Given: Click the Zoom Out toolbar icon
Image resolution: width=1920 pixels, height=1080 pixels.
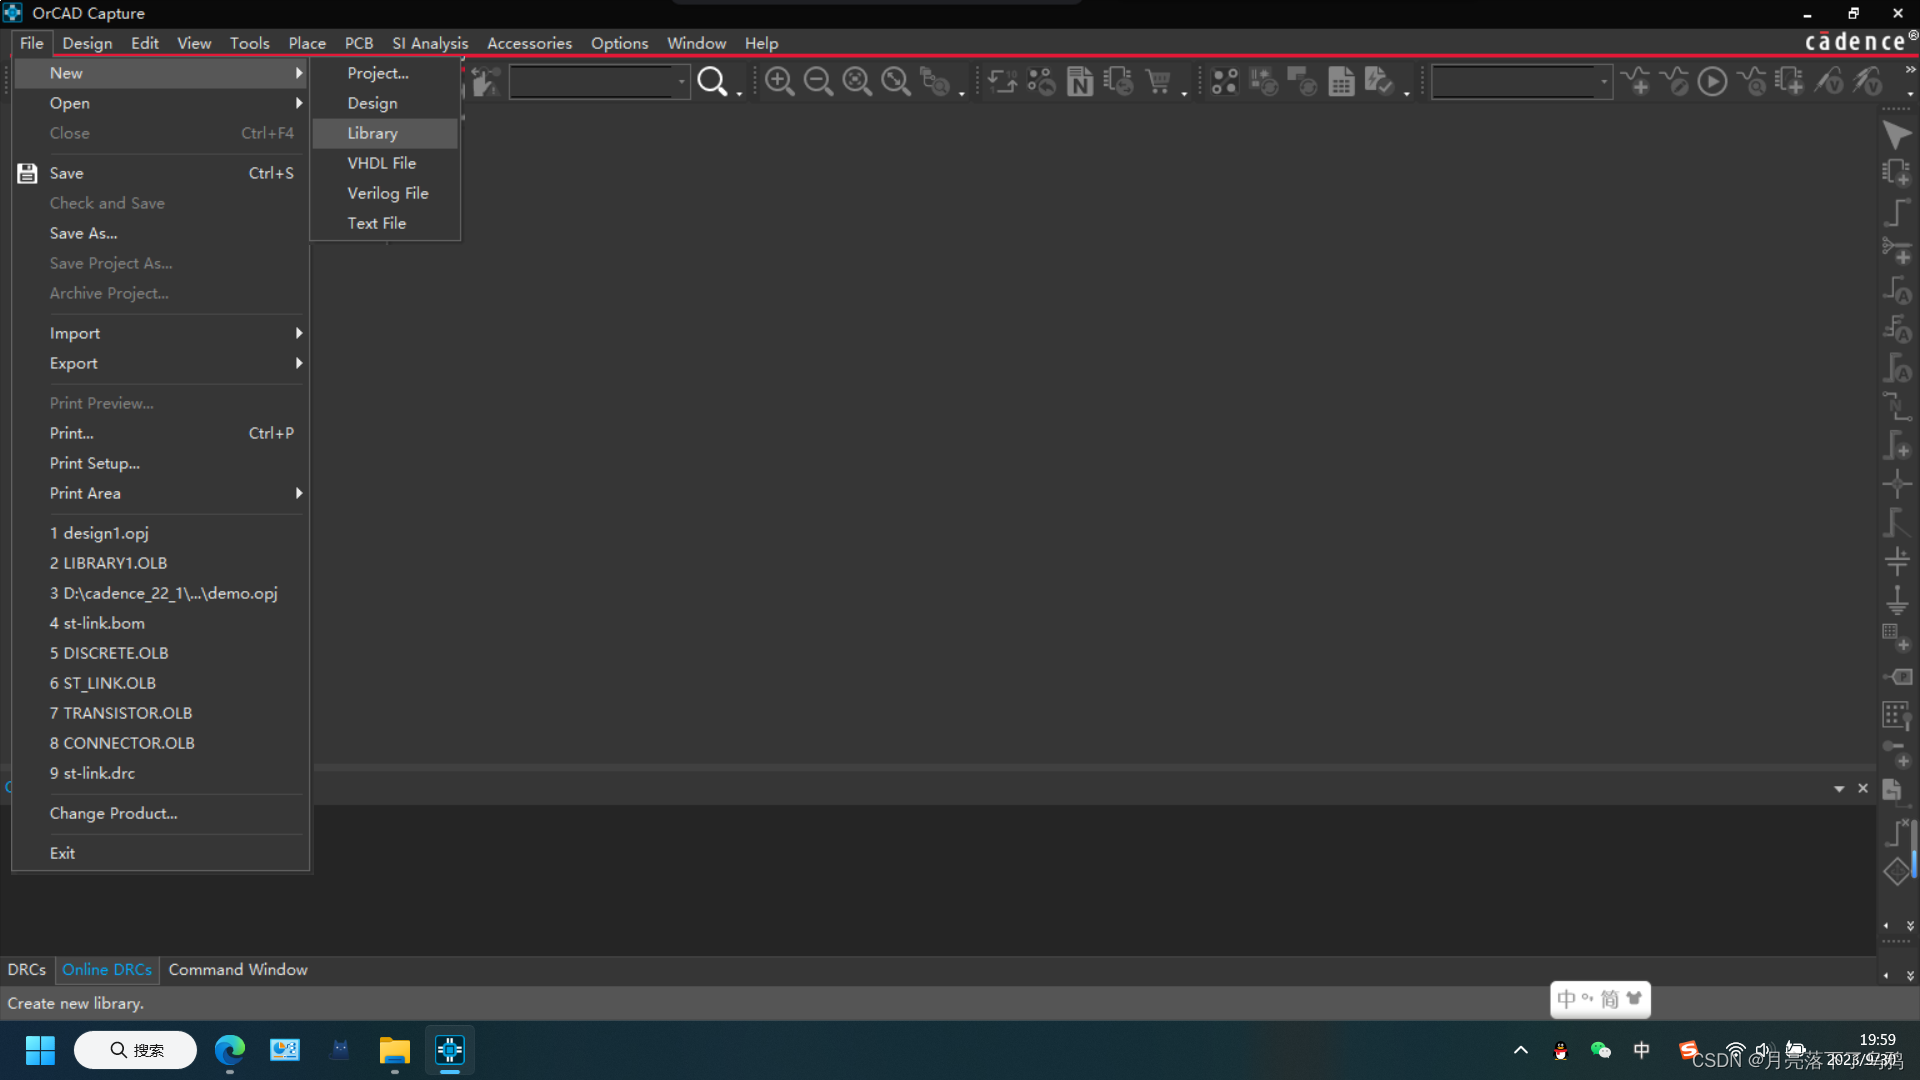Looking at the screenshot, I should click(x=818, y=81).
